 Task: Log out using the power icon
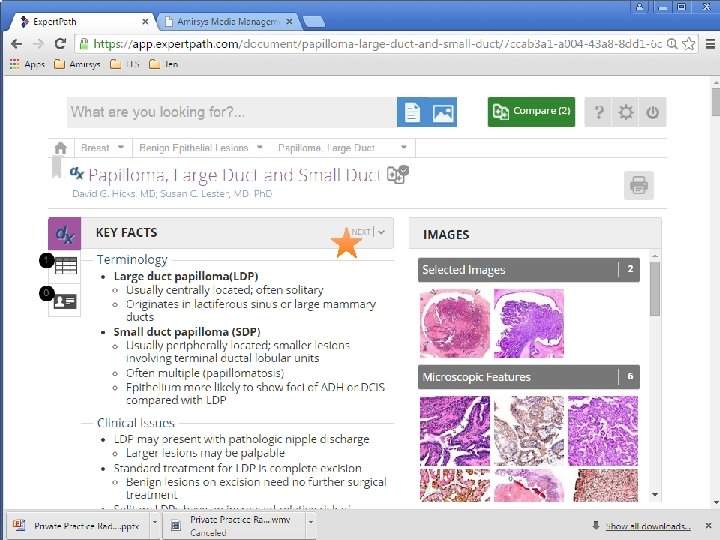[652, 112]
